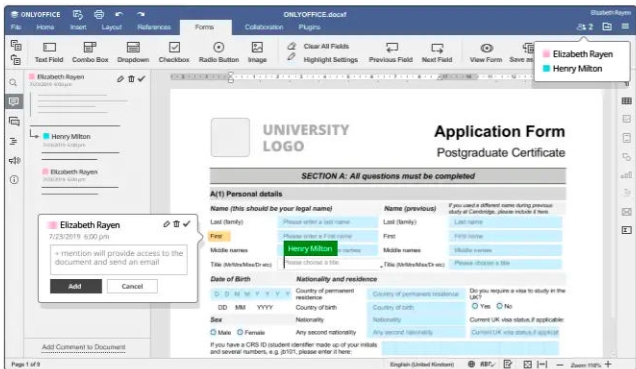
Task: Click the zoom in plus button
Action: click(608, 364)
